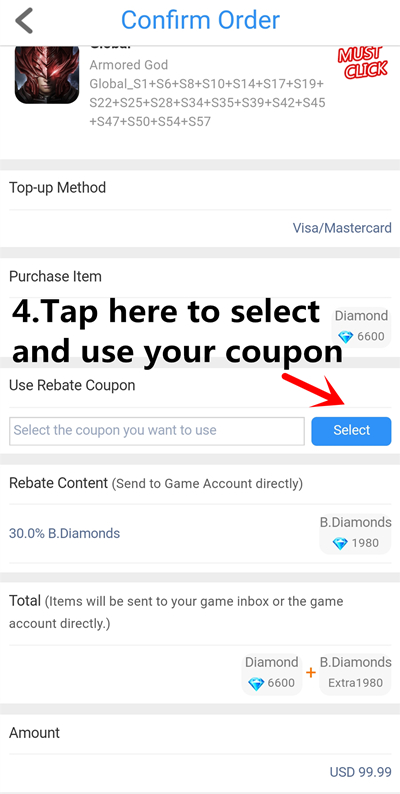This screenshot has height=794, width=400.
Task: Tap the B.Diamonds 1980 rebate chip
Action: [355, 533]
